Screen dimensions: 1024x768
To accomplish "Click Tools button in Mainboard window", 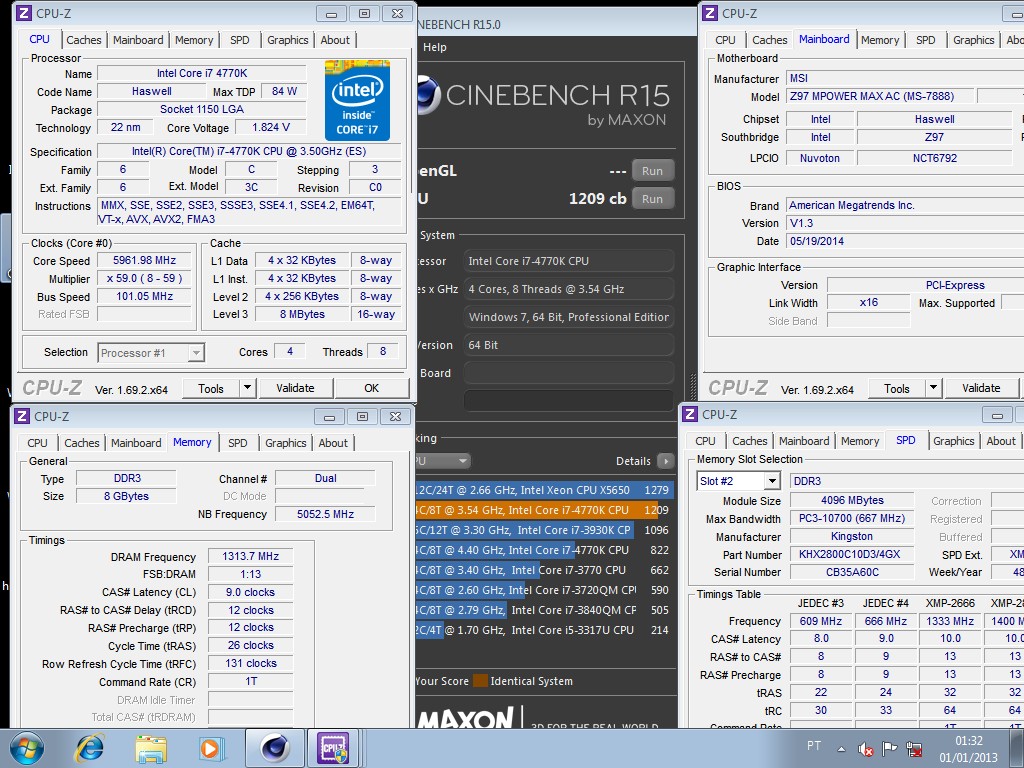I will pos(897,388).
